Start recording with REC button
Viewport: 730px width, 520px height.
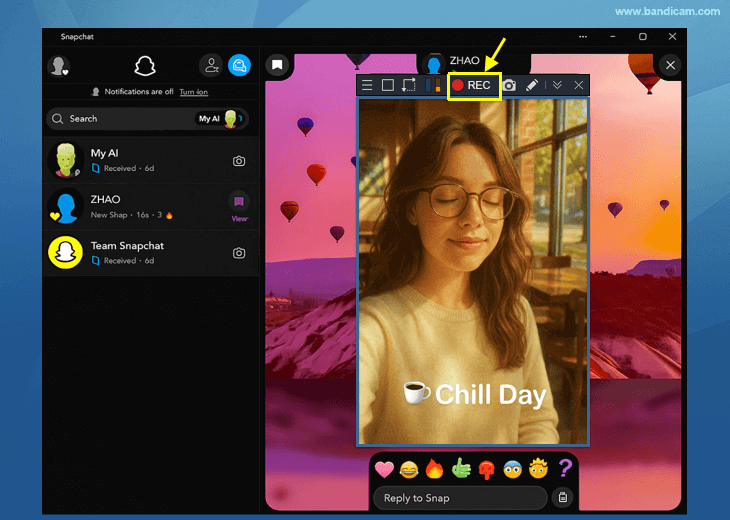click(473, 86)
